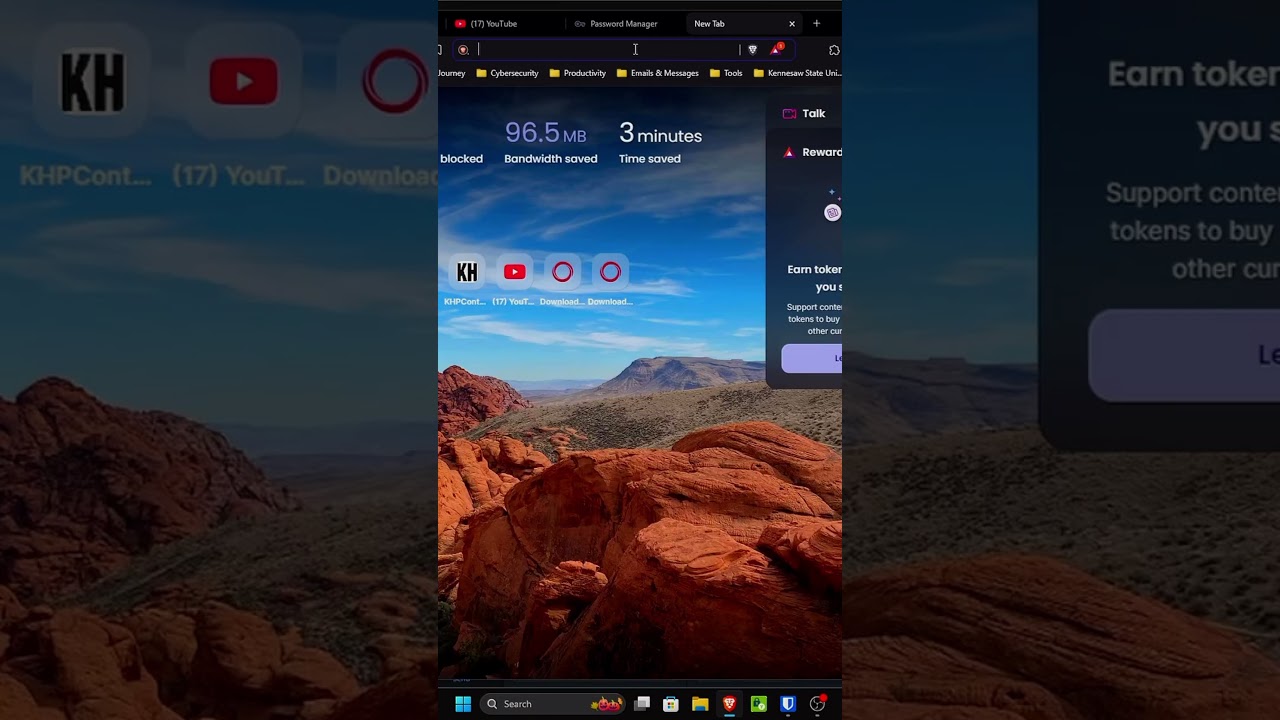Image resolution: width=1280 pixels, height=720 pixels.
Task: Click the 3 minutes time saved stat
Action: [660, 142]
